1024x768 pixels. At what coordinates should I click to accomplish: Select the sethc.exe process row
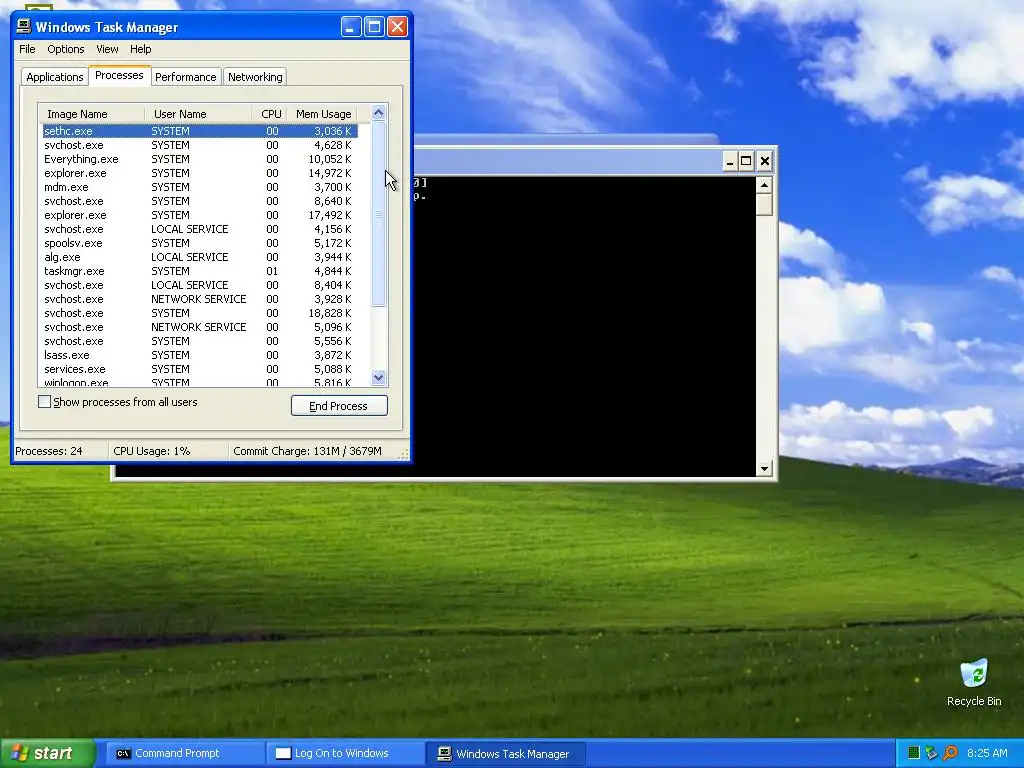click(x=200, y=131)
